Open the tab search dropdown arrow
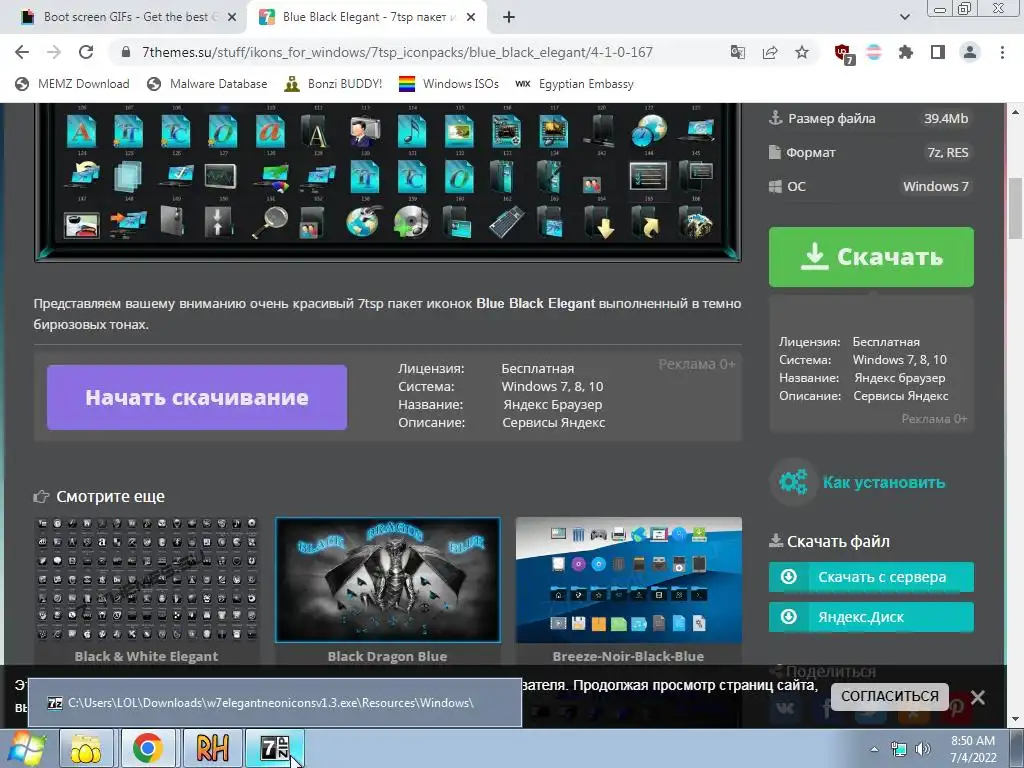The image size is (1024, 768). pyautogui.click(x=904, y=17)
